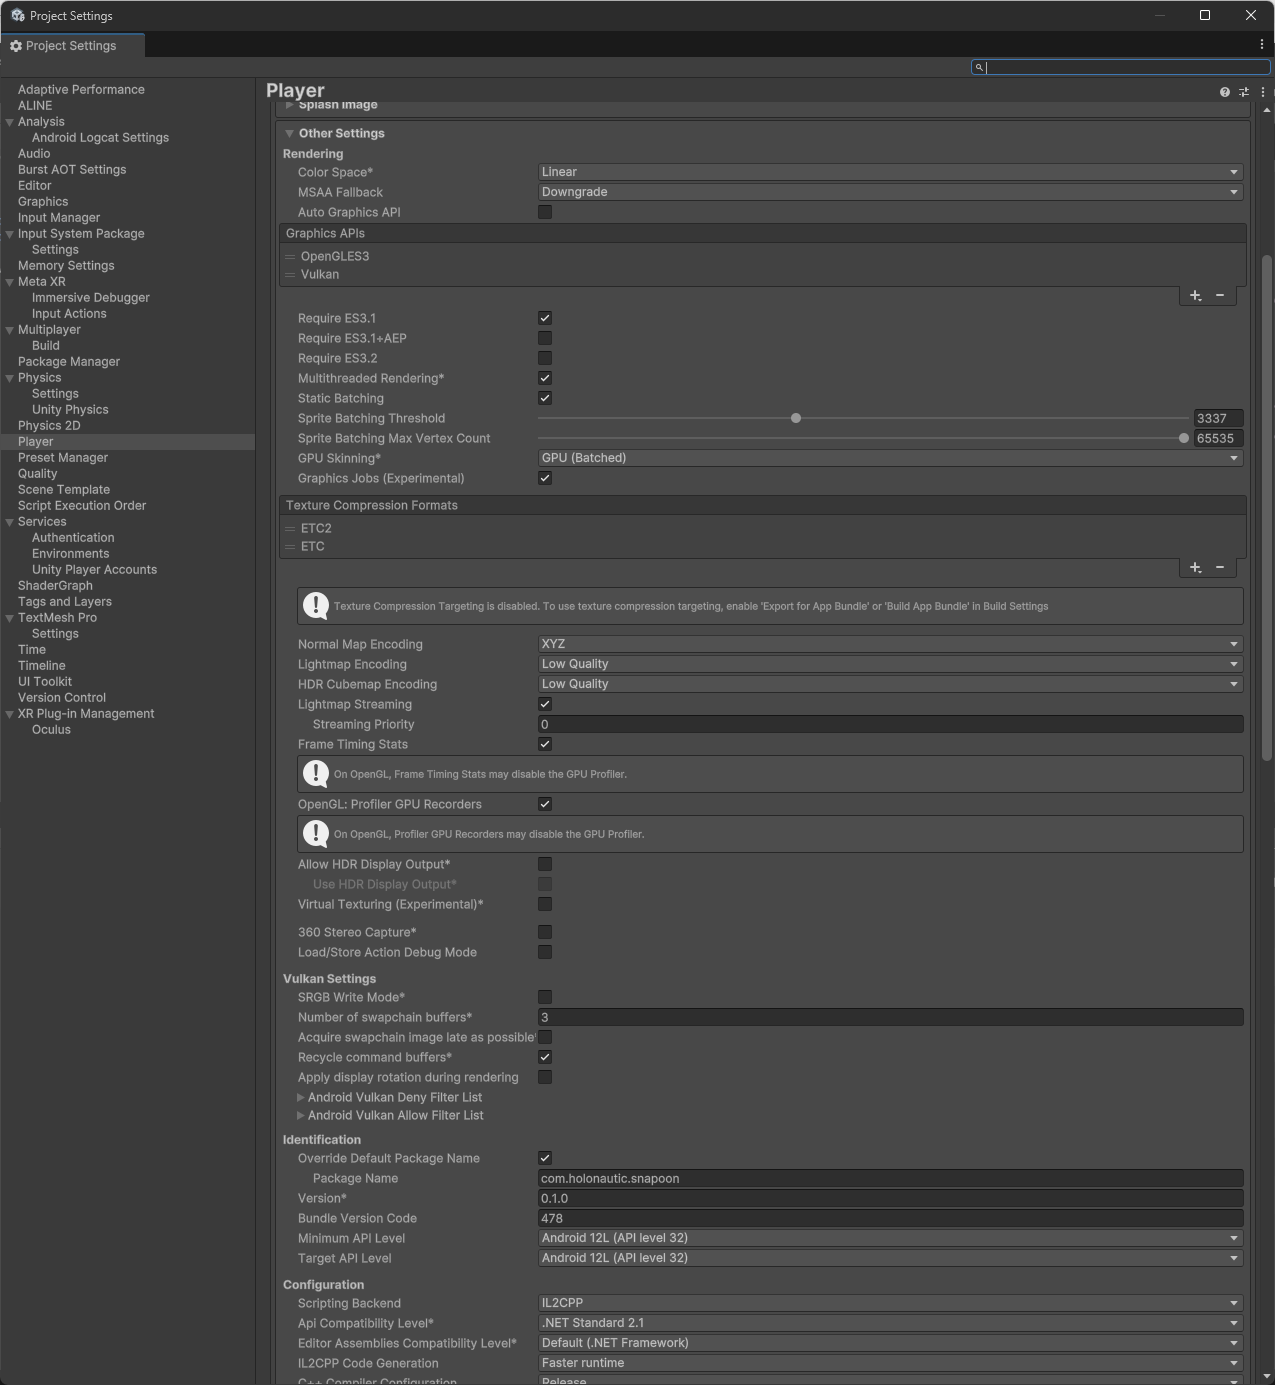The width and height of the screenshot is (1275, 1385).
Task: Click the Texture Compression Targeting warning icon
Action: coord(315,605)
